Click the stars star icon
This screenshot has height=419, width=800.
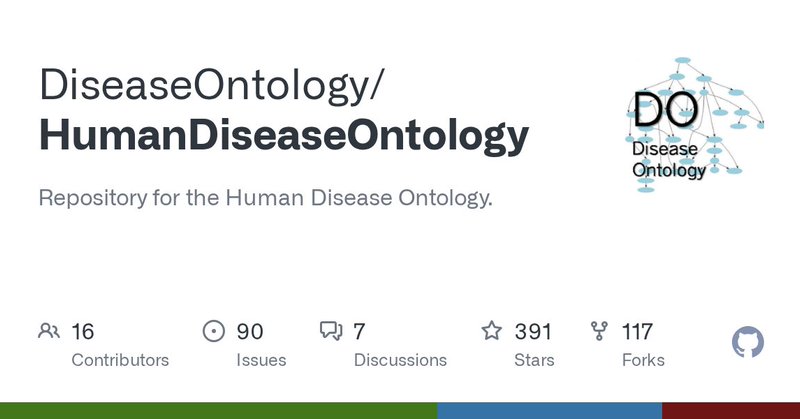click(x=491, y=331)
